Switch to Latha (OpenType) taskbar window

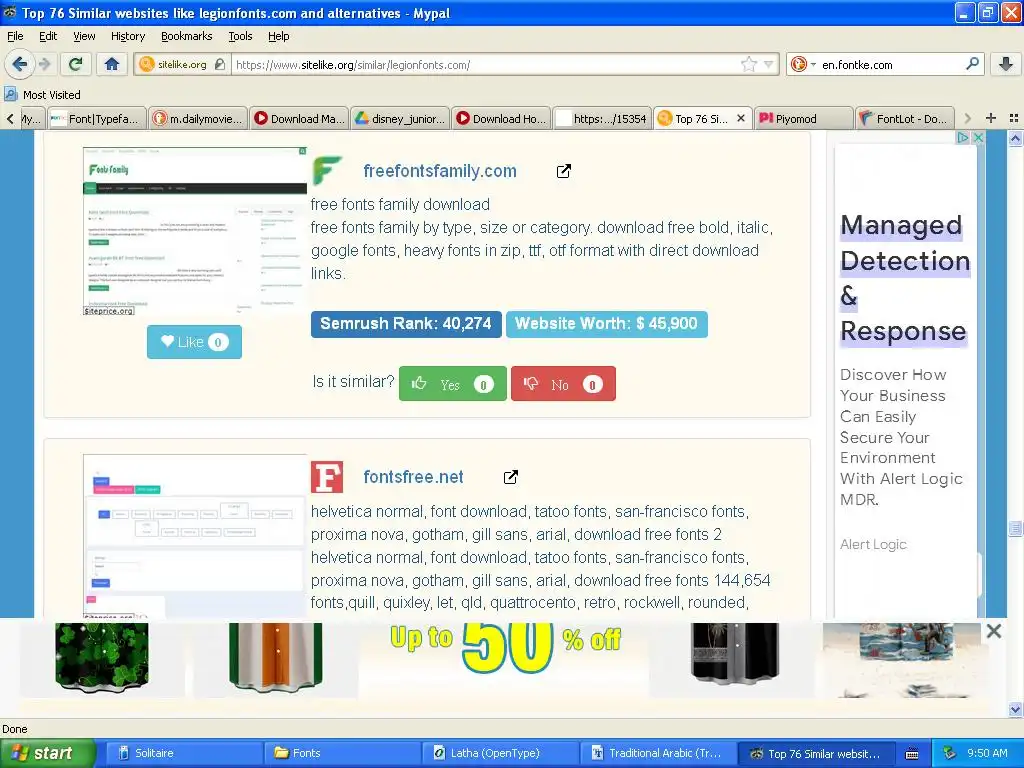pos(500,753)
